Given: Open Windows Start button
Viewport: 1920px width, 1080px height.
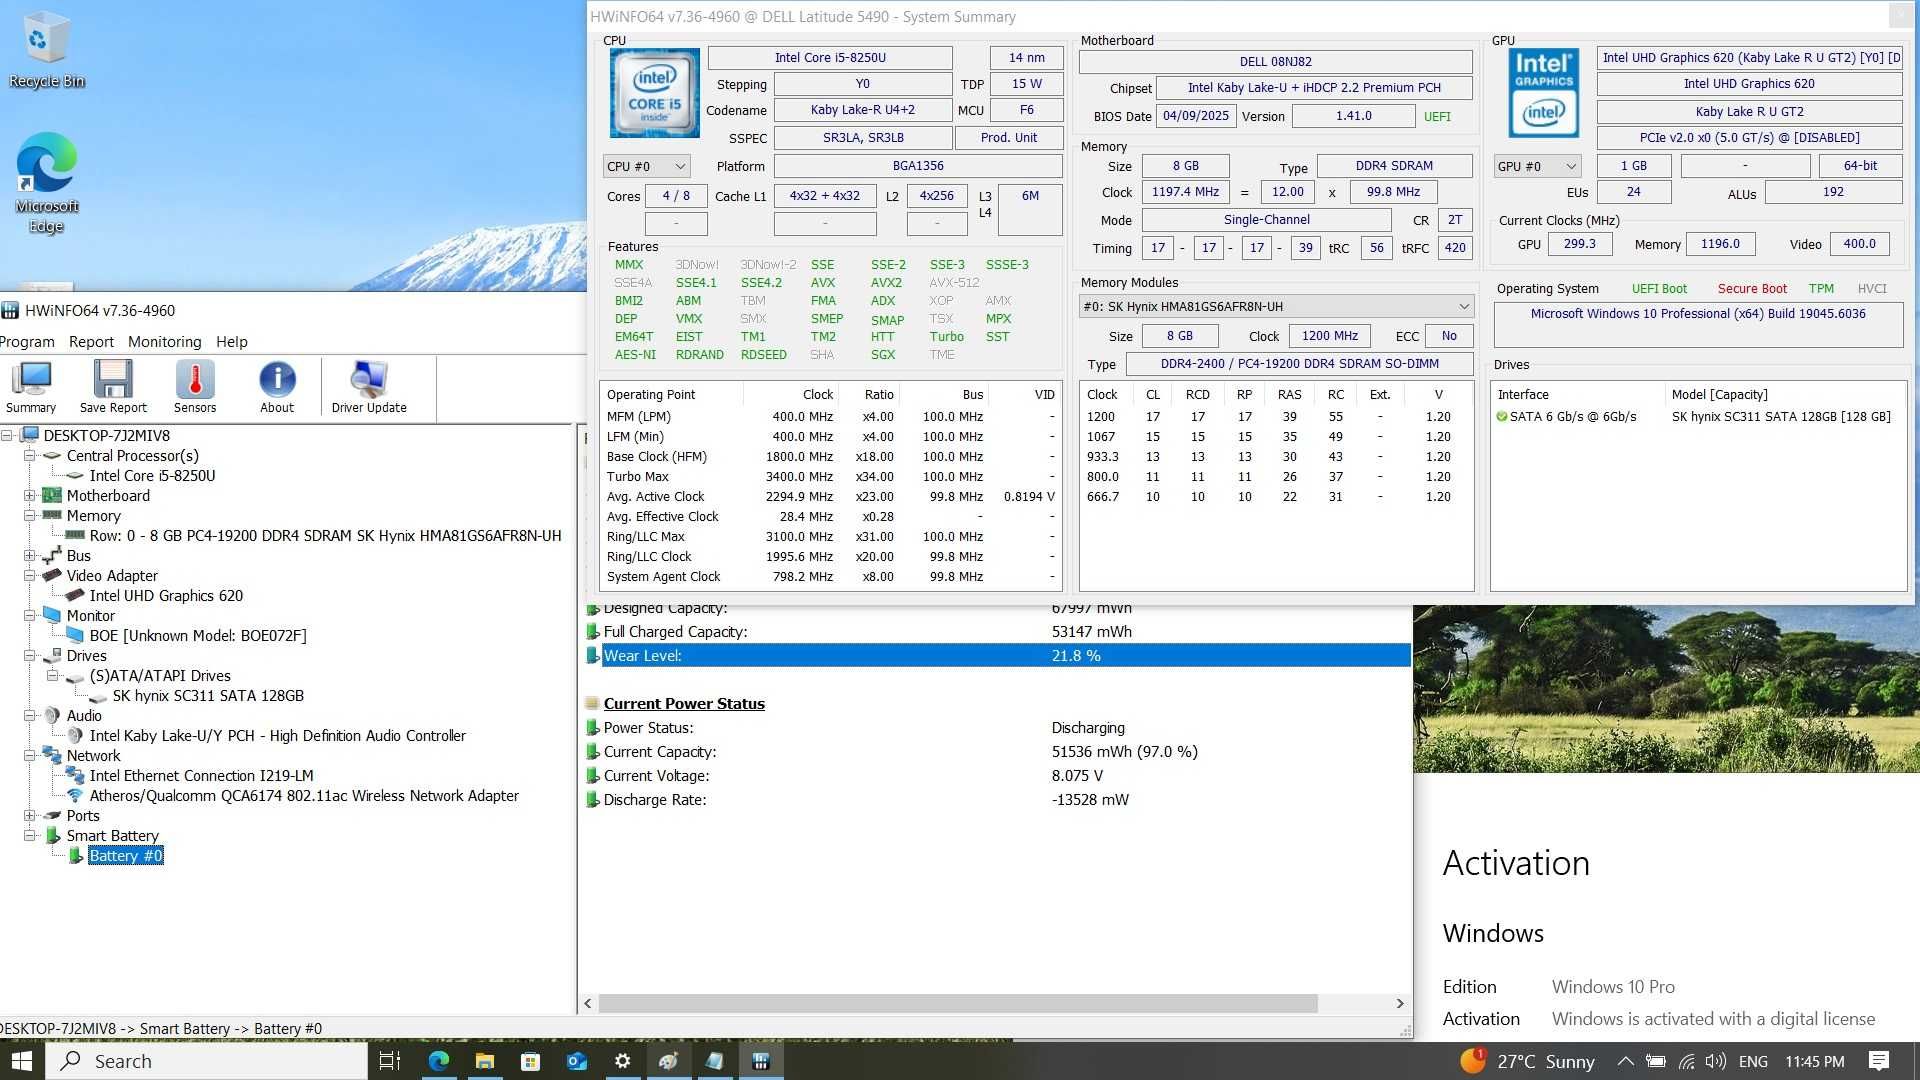Looking at the screenshot, I should (x=22, y=1061).
